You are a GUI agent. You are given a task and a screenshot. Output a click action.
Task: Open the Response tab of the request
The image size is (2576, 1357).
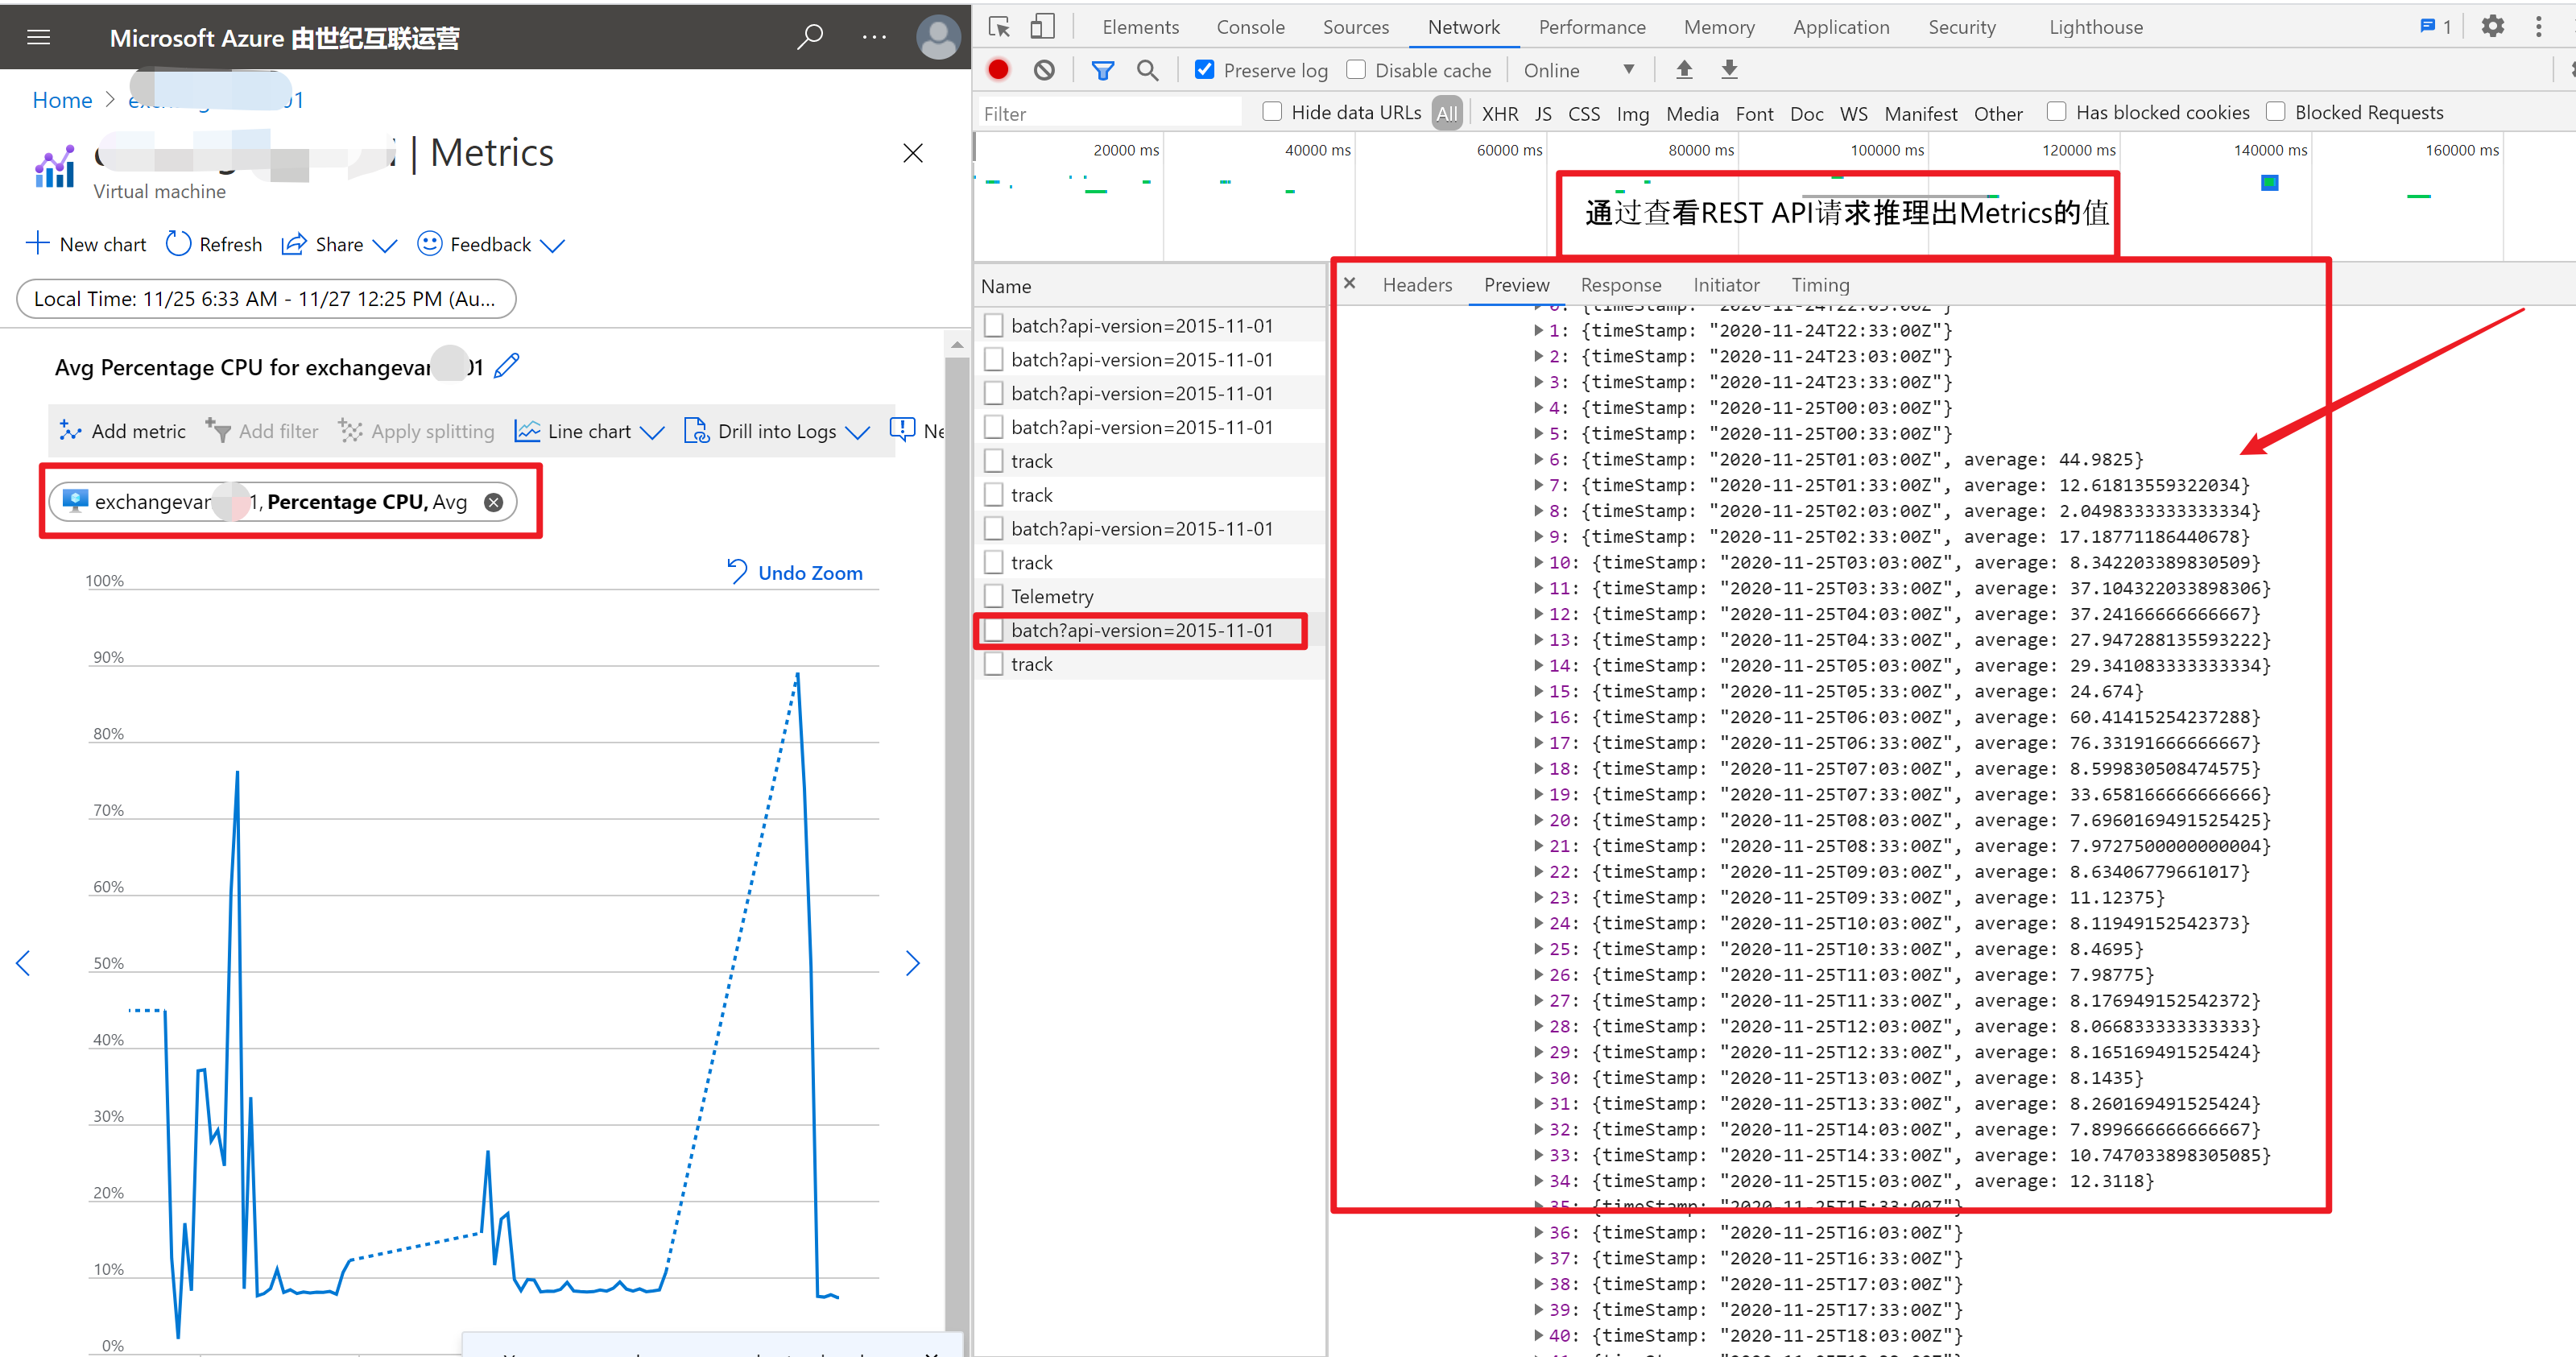tap(1620, 285)
